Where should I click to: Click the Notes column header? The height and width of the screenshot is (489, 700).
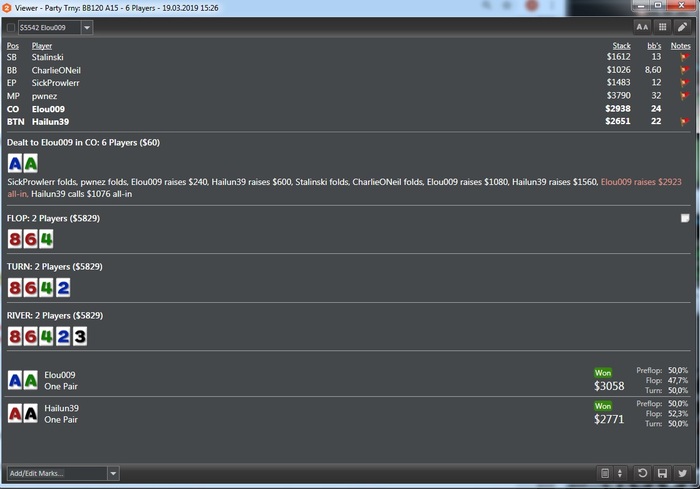click(x=680, y=46)
